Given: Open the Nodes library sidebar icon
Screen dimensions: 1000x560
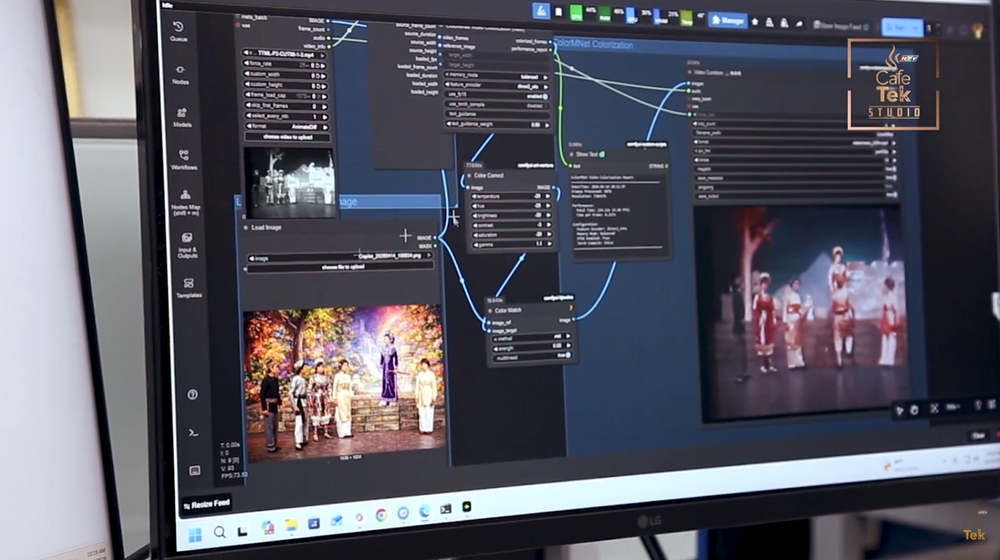Looking at the screenshot, I should point(180,74).
